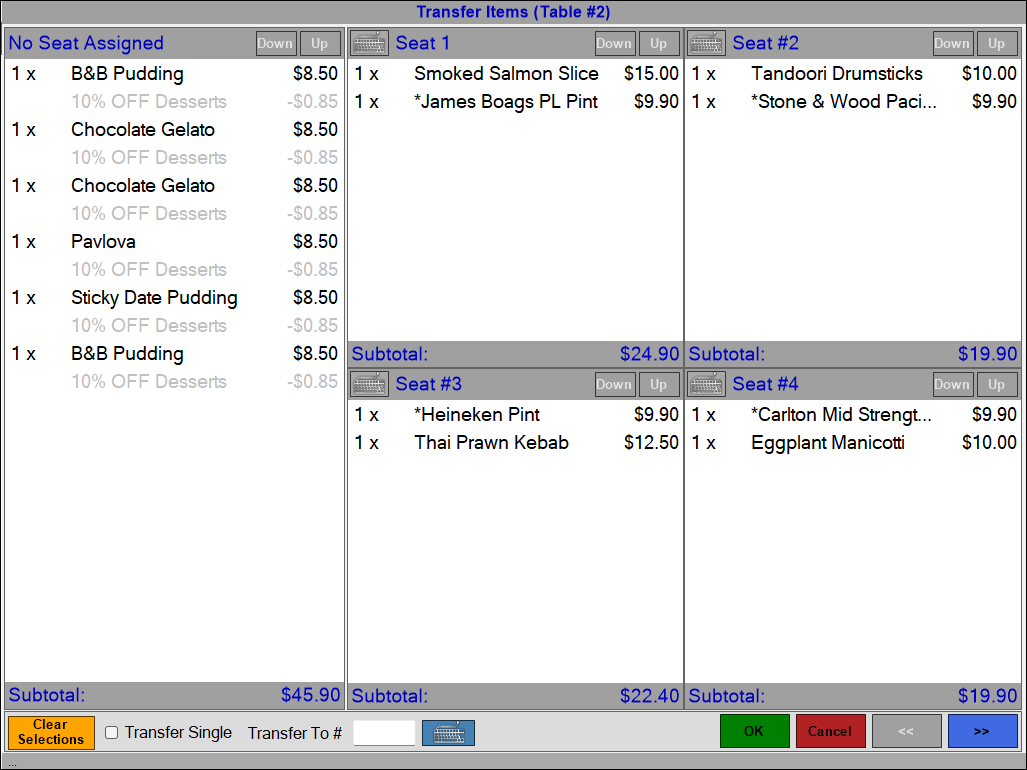Click the Seat 1 header title
This screenshot has width=1027, height=770.
pyautogui.click(x=422, y=43)
